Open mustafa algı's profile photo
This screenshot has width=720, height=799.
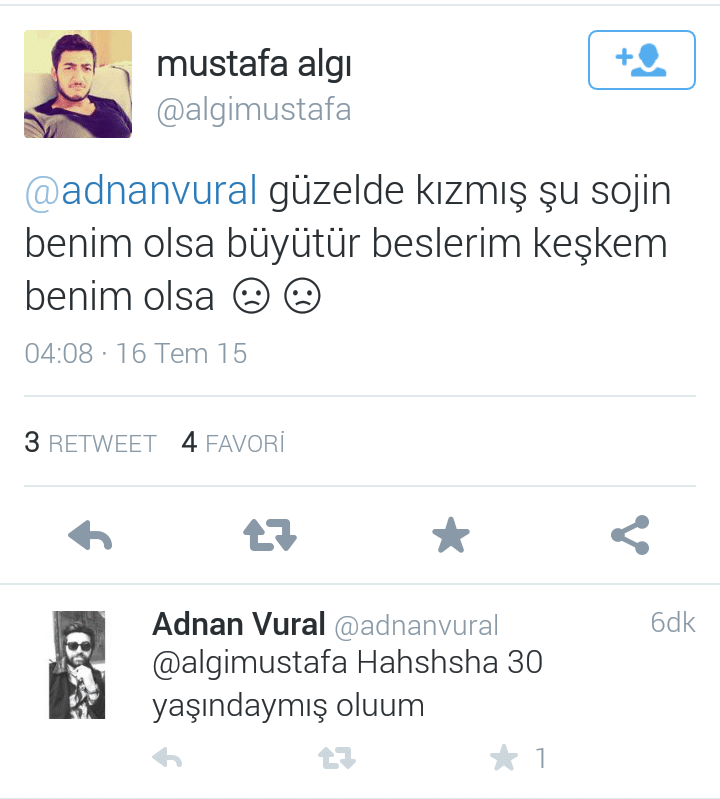tap(78, 84)
